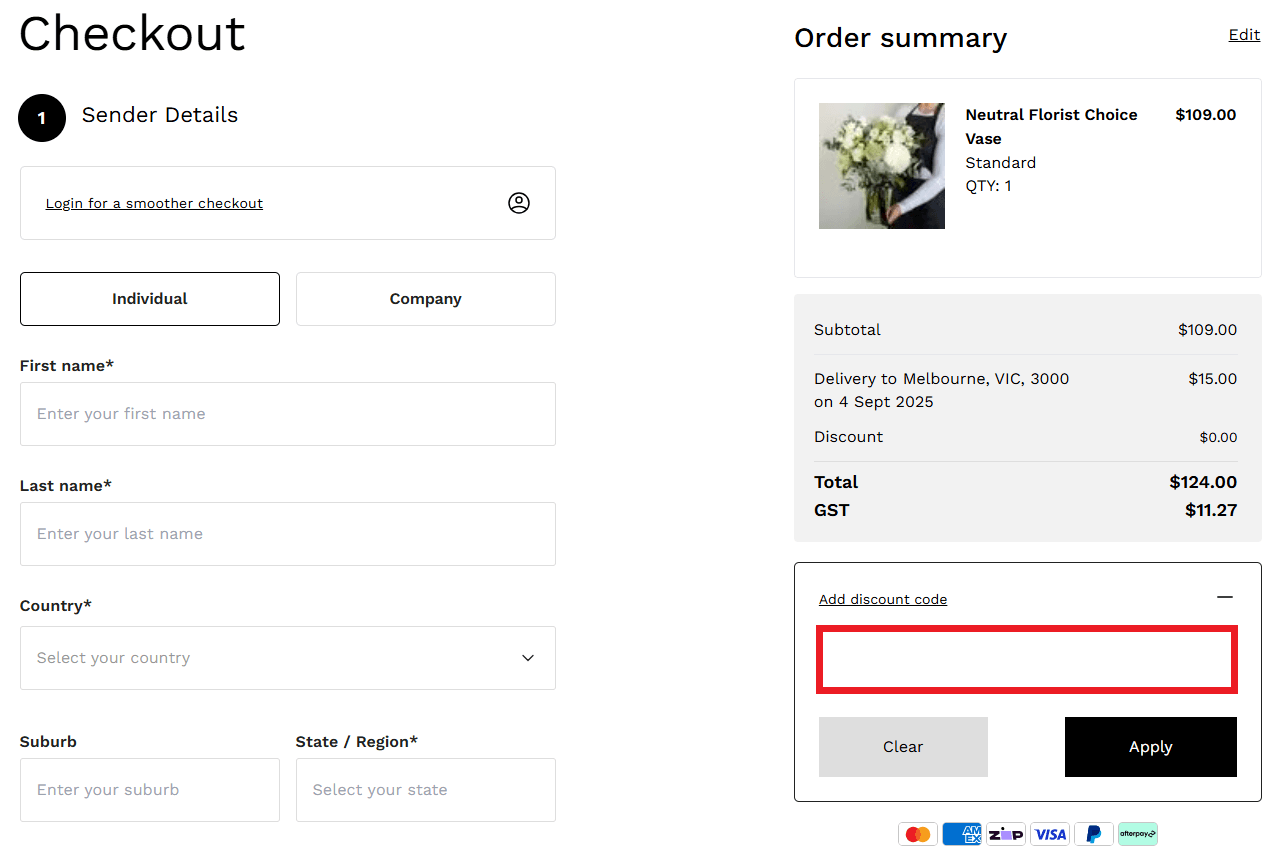Switch to the Company sender type
This screenshot has width=1282, height=850.
[425, 298]
